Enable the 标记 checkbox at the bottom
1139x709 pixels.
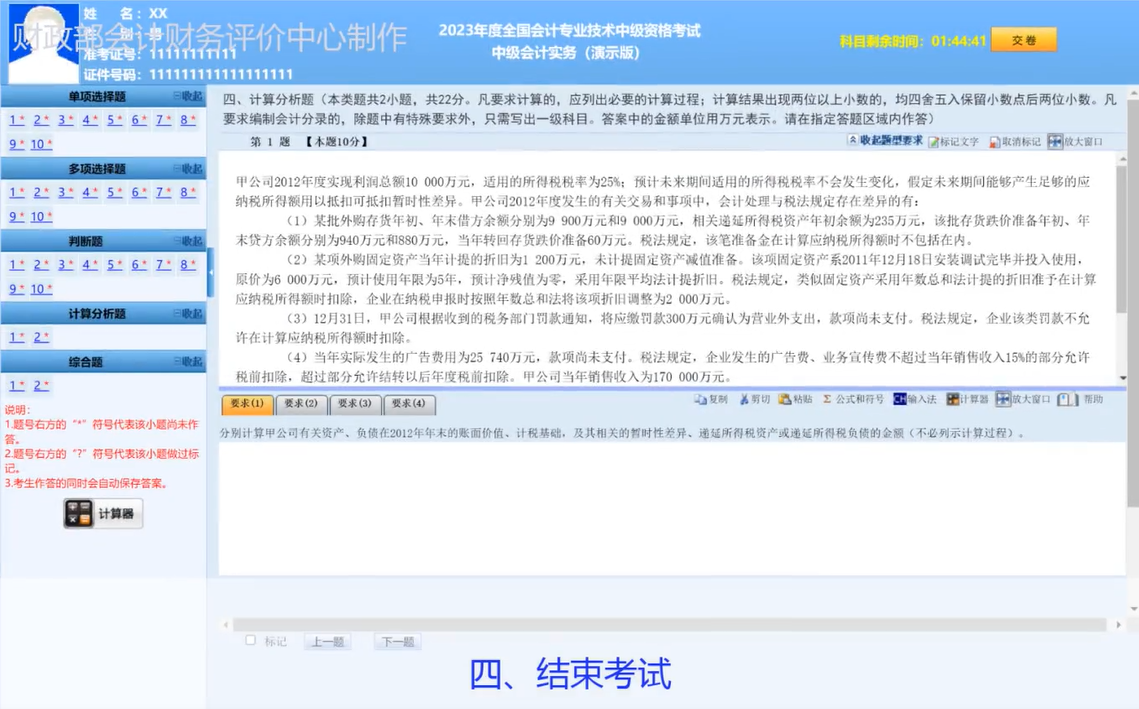(251, 639)
